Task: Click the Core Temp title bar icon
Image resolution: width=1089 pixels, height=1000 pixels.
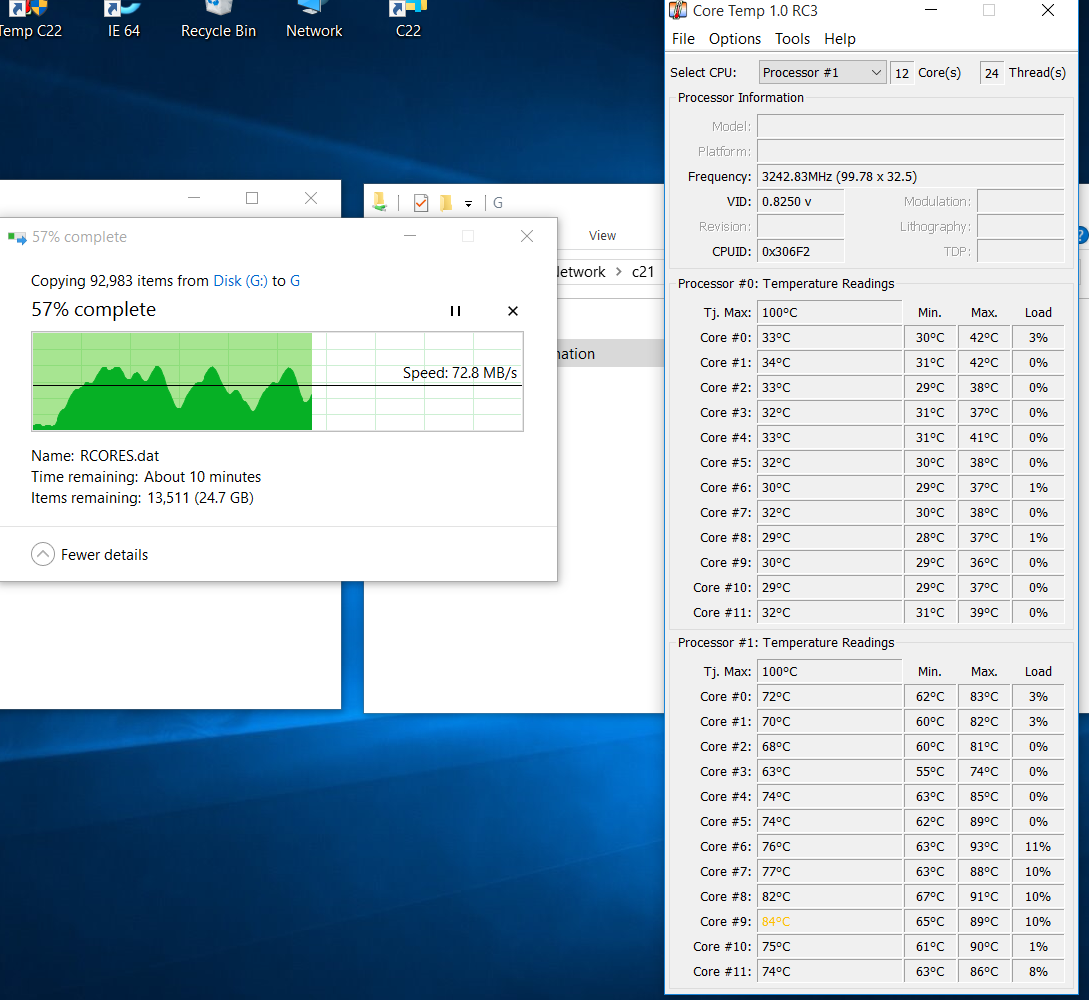Action: coord(678,11)
